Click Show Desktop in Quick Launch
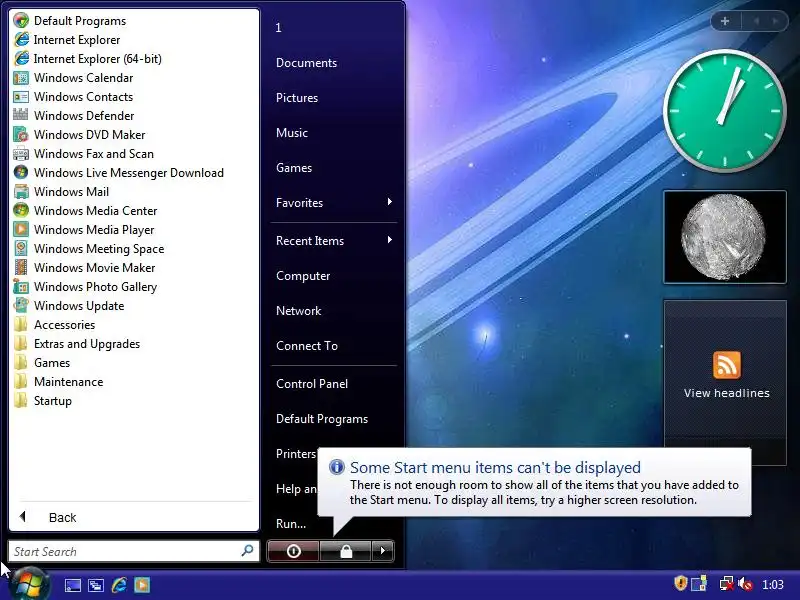 click(x=72, y=585)
